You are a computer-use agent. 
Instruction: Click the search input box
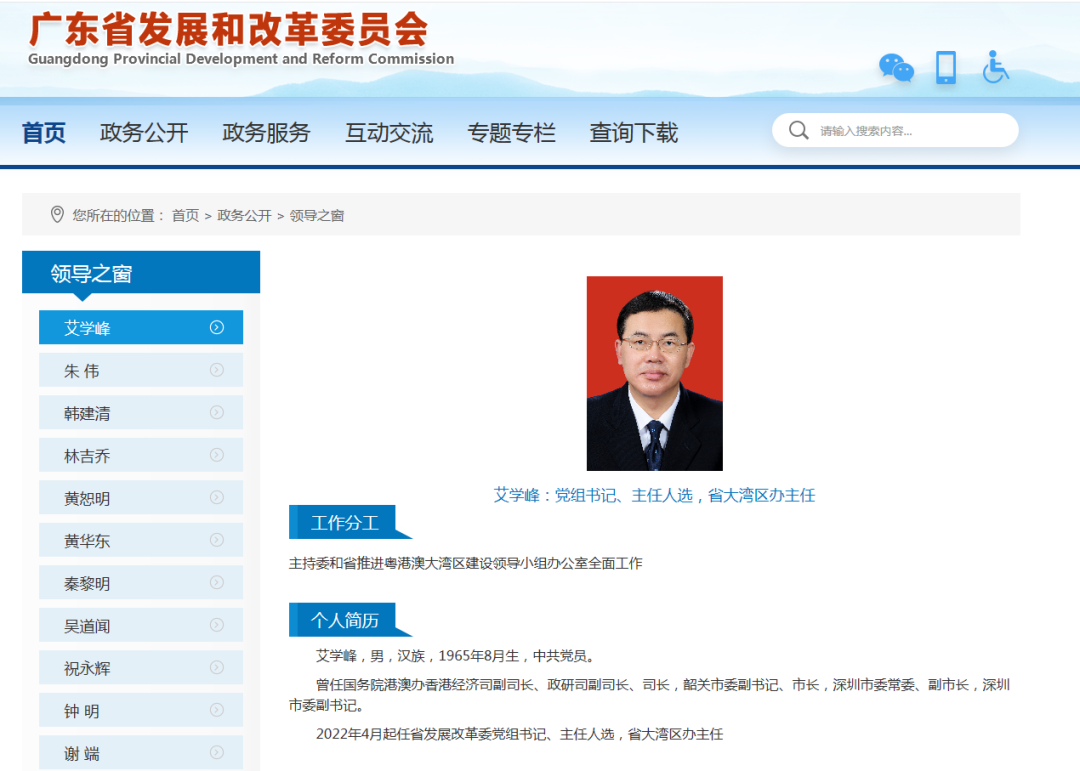[900, 130]
